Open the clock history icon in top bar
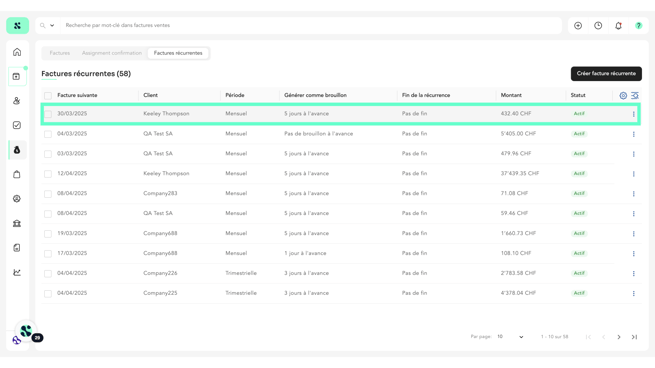The image size is (655, 368). (598, 25)
